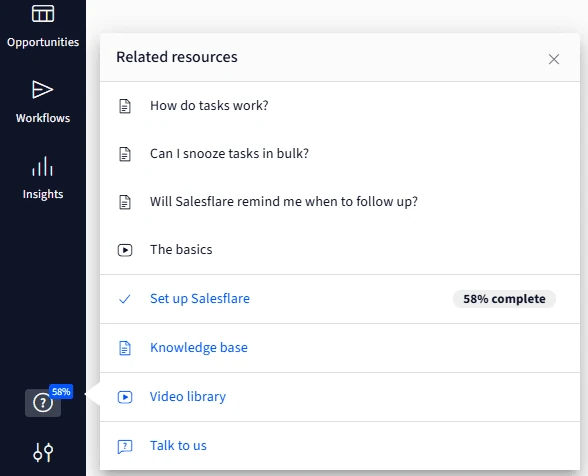
Task: Click document icon beside snooze tasks article
Action: click(x=125, y=154)
